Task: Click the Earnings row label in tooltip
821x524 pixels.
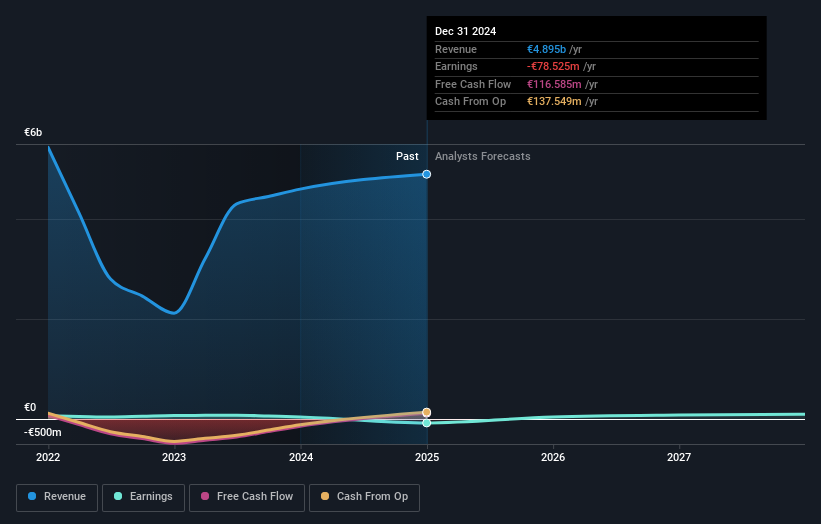Action: [456, 66]
